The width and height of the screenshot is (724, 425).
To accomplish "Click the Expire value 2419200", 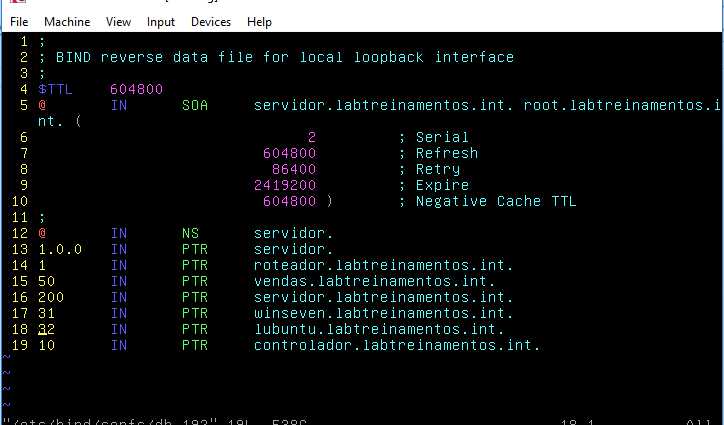I will tap(285, 185).
